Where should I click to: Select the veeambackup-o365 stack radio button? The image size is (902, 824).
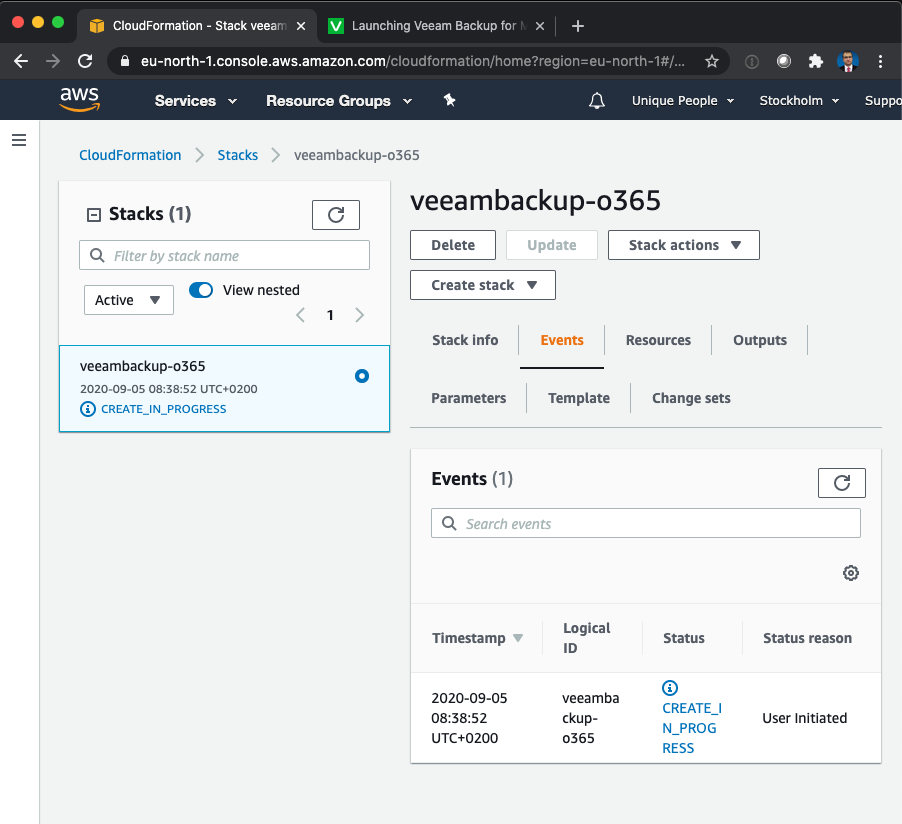pyautogui.click(x=362, y=376)
